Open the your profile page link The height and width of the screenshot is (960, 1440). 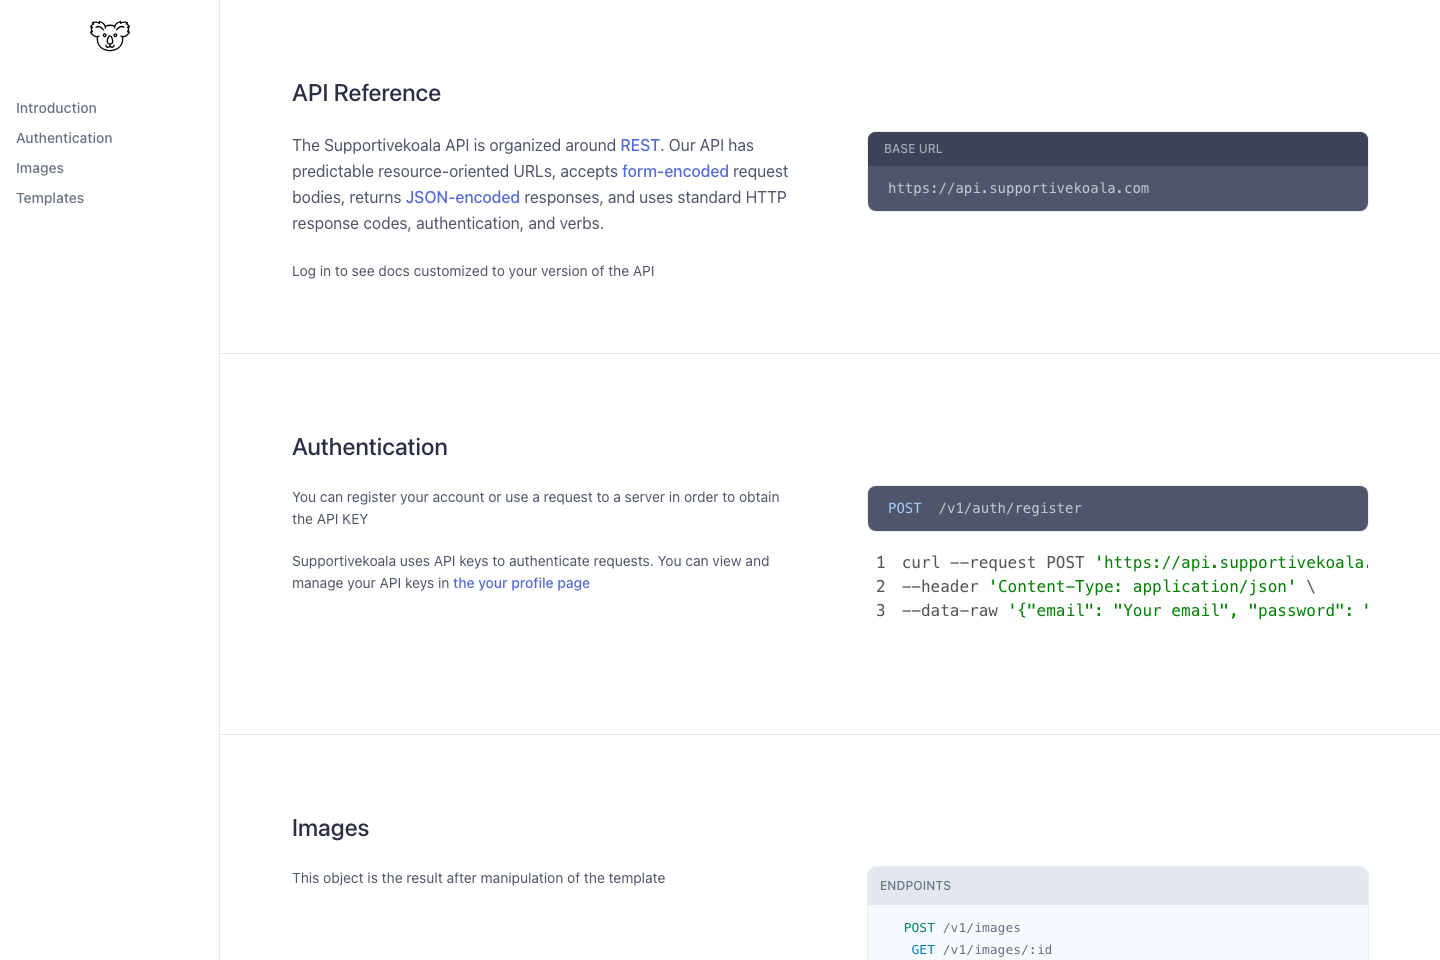tap(521, 583)
